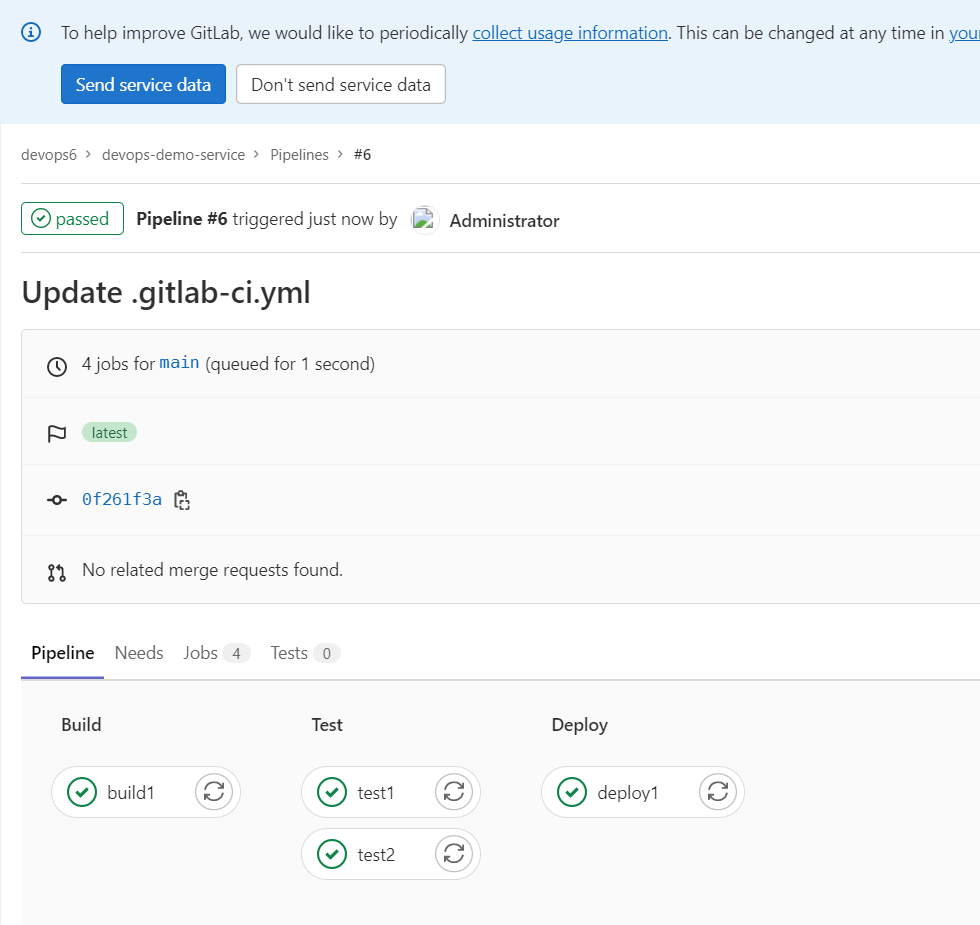The height and width of the screenshot is (925, 980).
Task: Open collect usage information link
Action: (570, 32)
